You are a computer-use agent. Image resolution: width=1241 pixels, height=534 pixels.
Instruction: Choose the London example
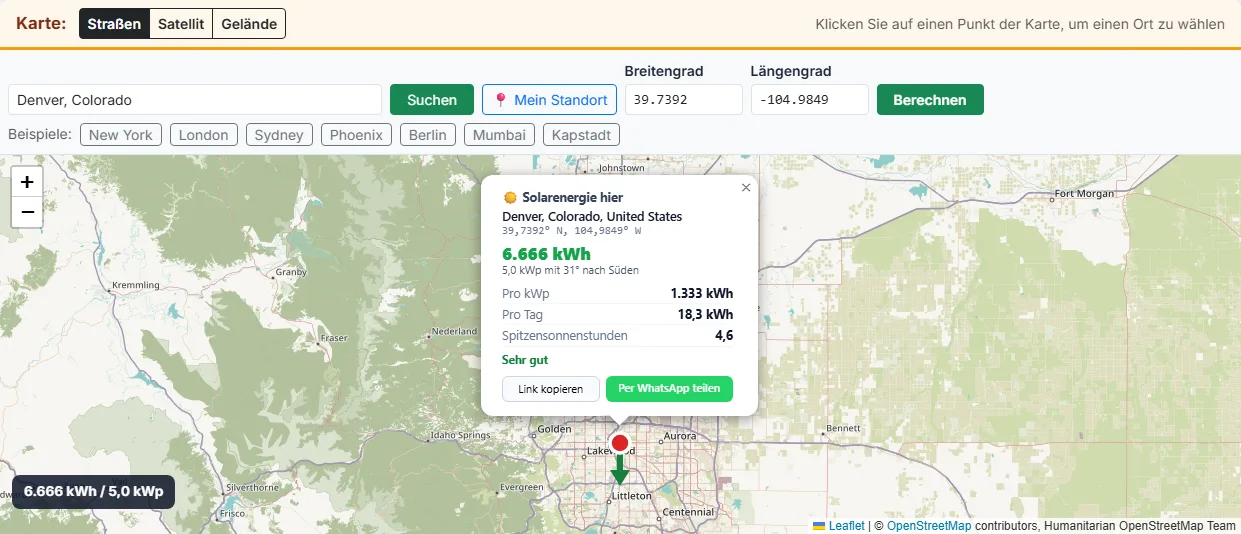coord(204,135)
